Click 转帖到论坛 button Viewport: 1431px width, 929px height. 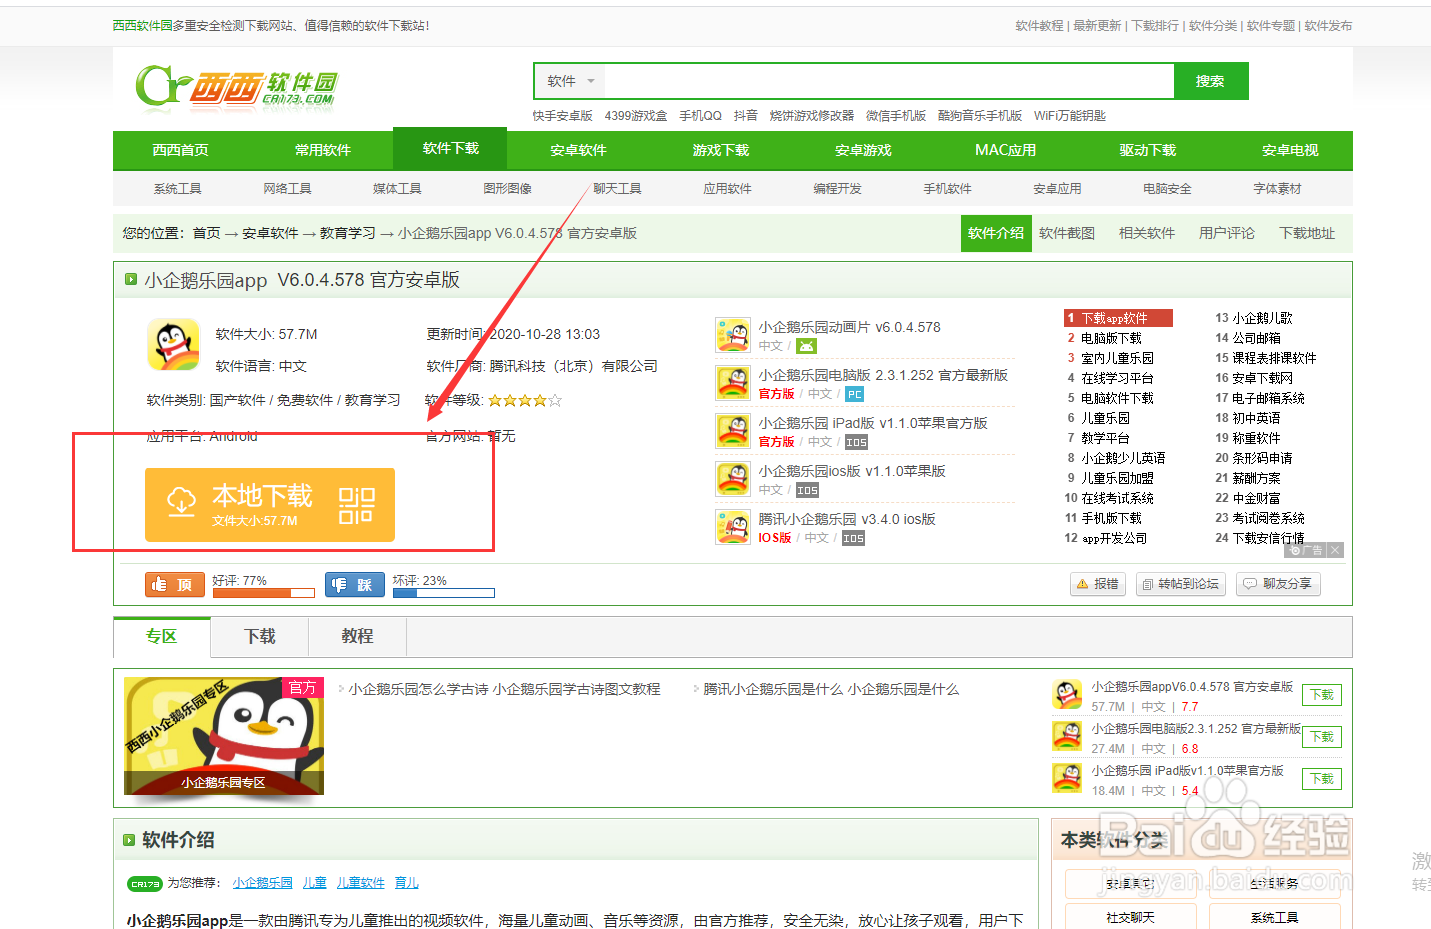(x=1180, y=584)
